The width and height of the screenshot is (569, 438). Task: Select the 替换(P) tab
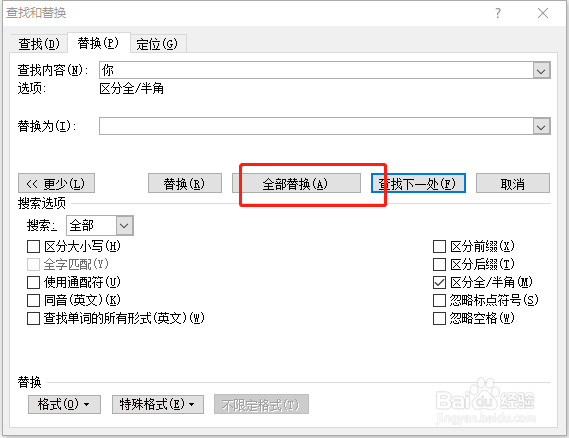[x=98, y=43]
